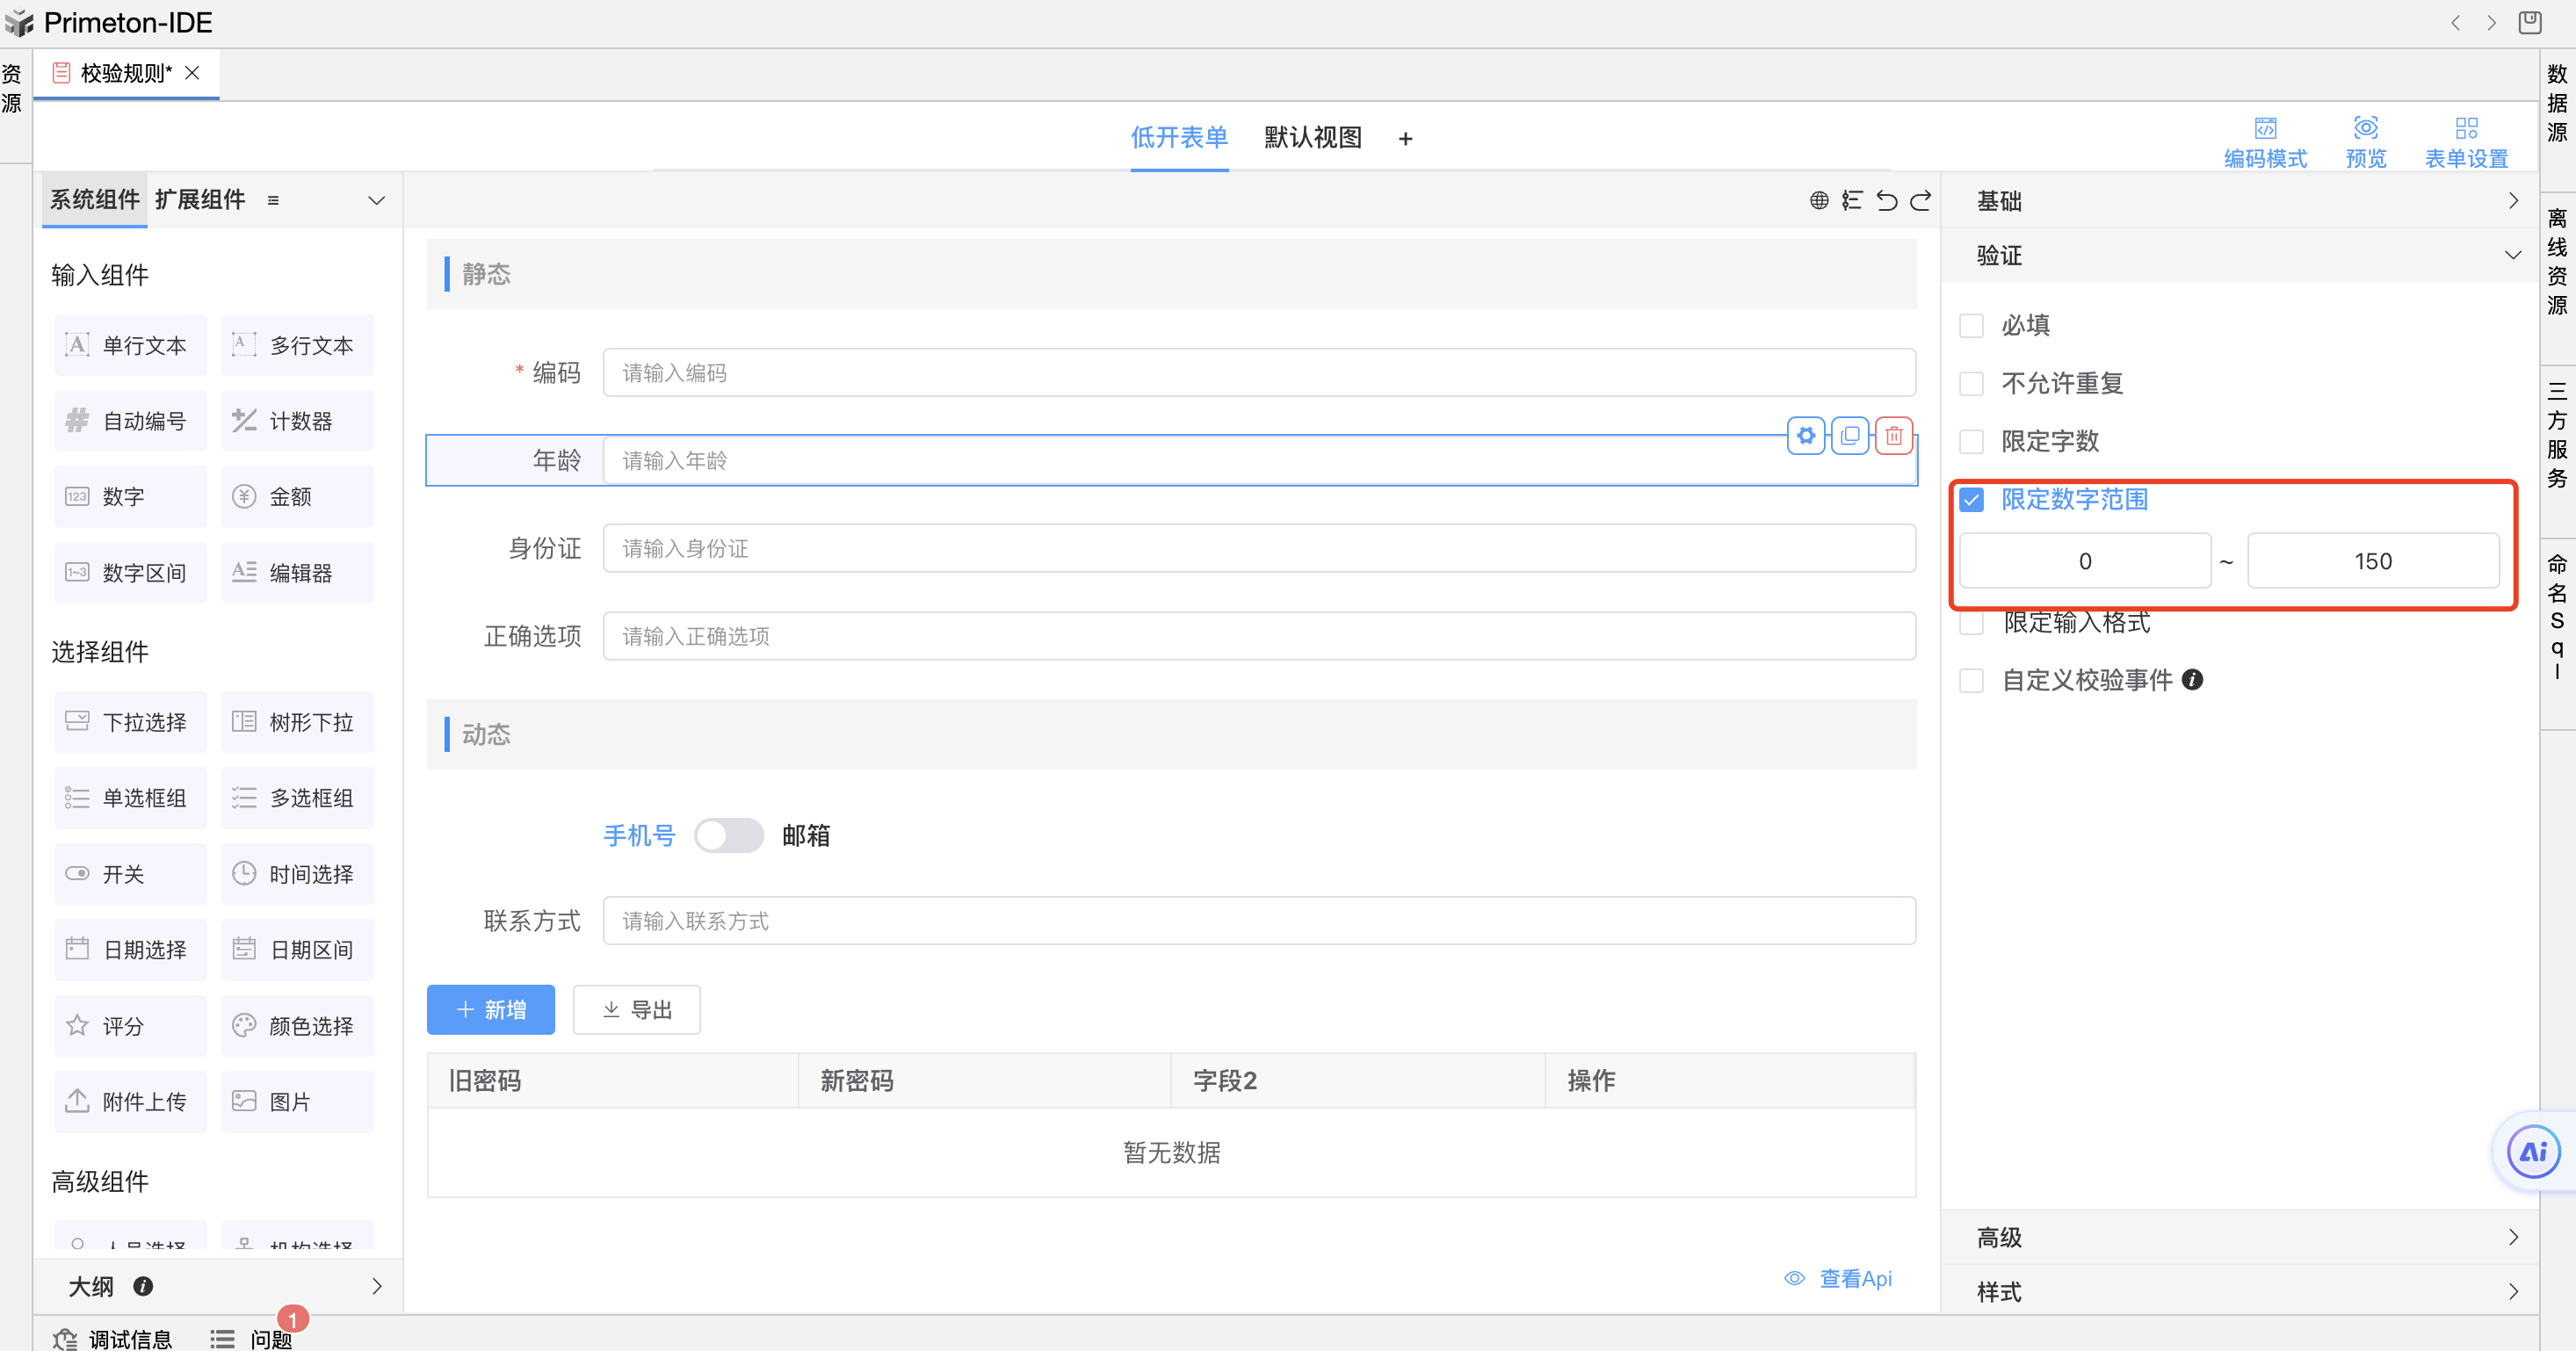Open the AI assistant floating button
Image resolution: width=2576 pixels, height=1351 pixels.
point(2533,1152)
